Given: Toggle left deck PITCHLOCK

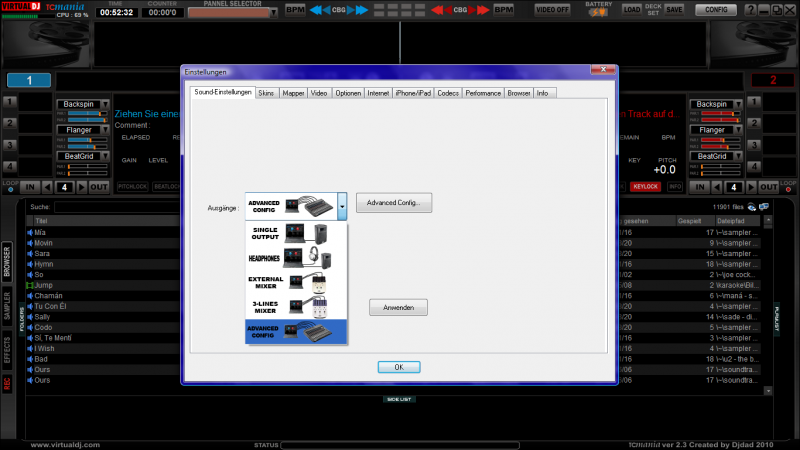Looking at the screenshot, I should (132, 187).
